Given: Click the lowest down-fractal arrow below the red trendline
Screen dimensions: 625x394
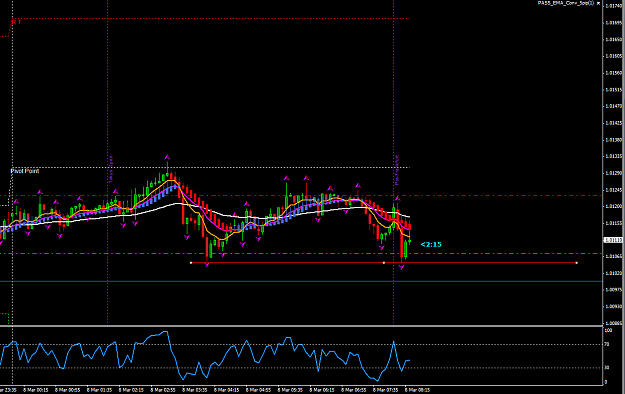Looking at the screenshot, I should pos(401,268).
